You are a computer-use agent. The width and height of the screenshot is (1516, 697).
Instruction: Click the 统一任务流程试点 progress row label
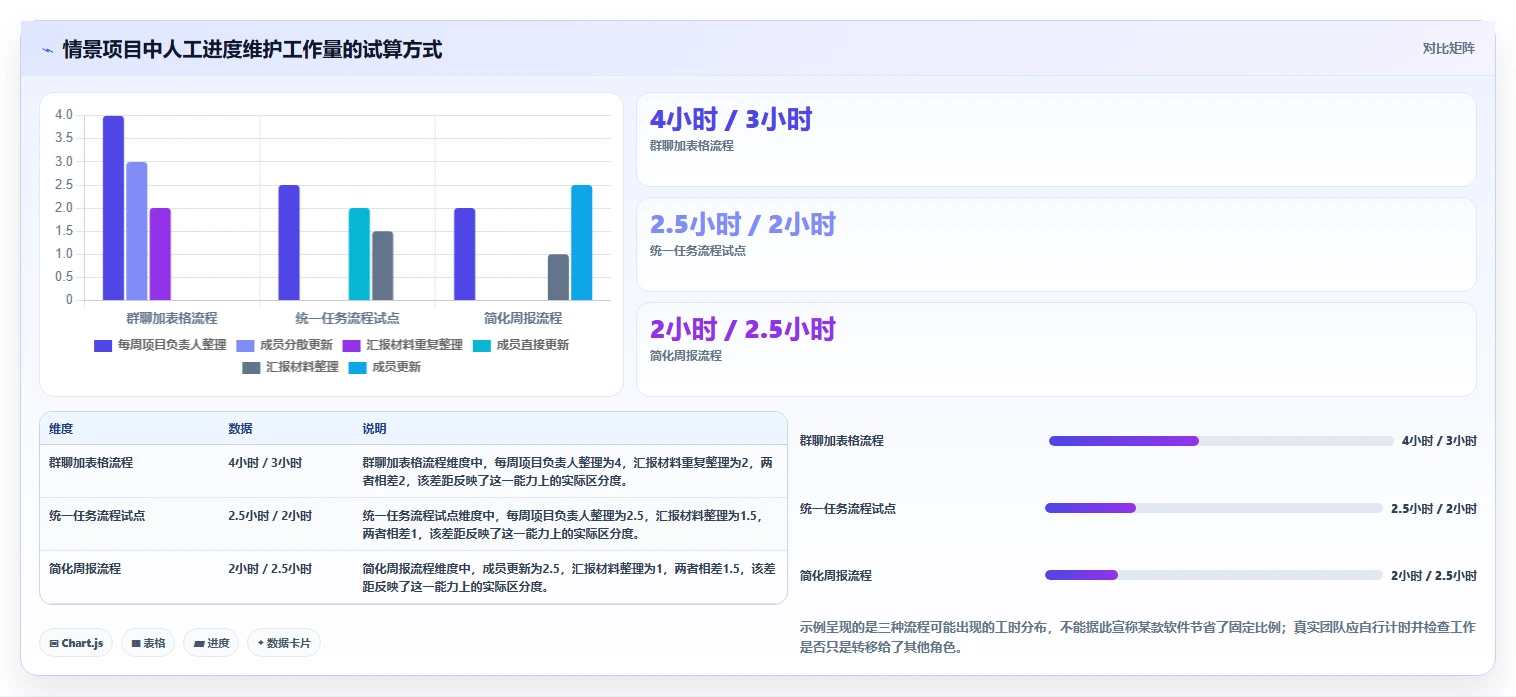coord(848,509)
